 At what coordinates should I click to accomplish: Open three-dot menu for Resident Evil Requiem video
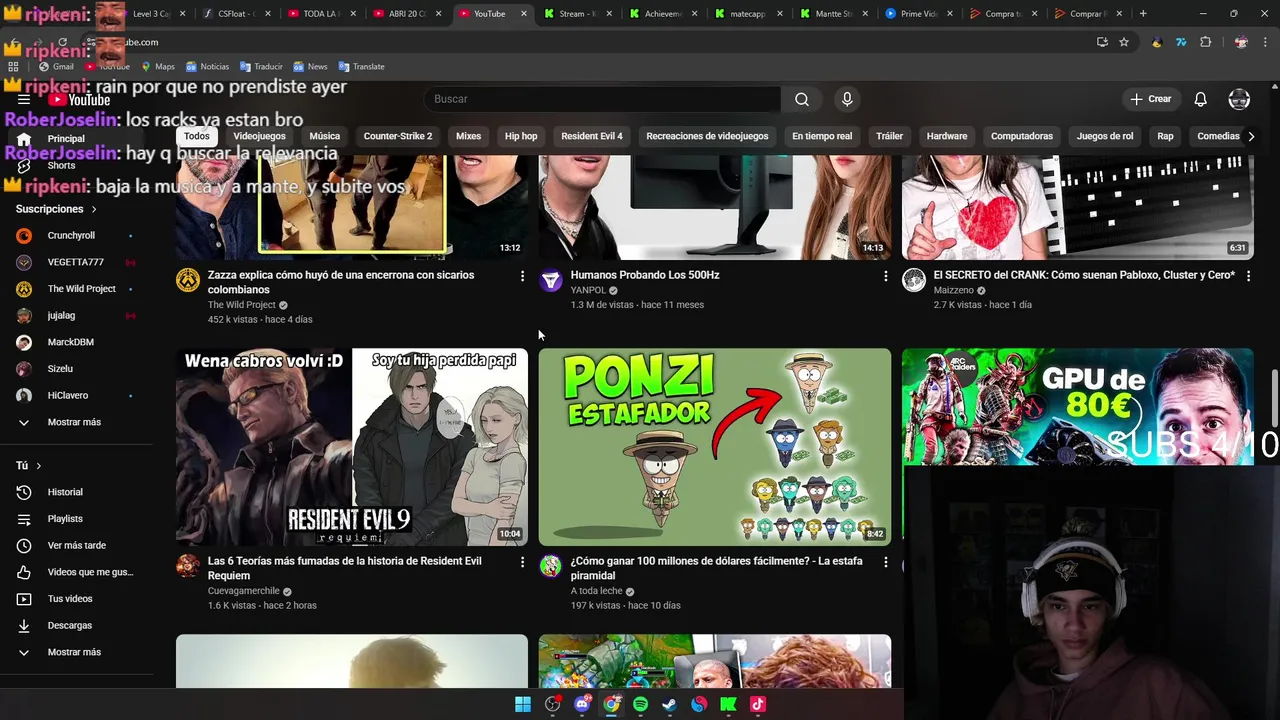click(522, 562)
